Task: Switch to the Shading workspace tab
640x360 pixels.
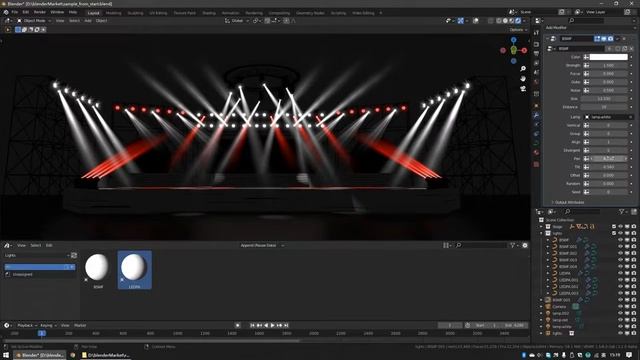Action: point(209,13)
